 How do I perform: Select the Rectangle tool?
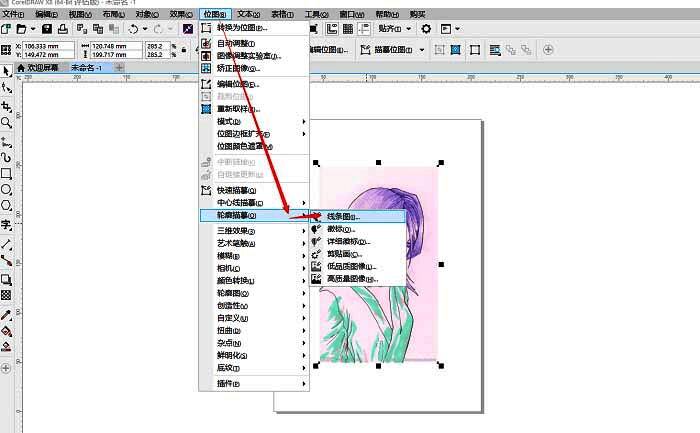coord(7,173)
